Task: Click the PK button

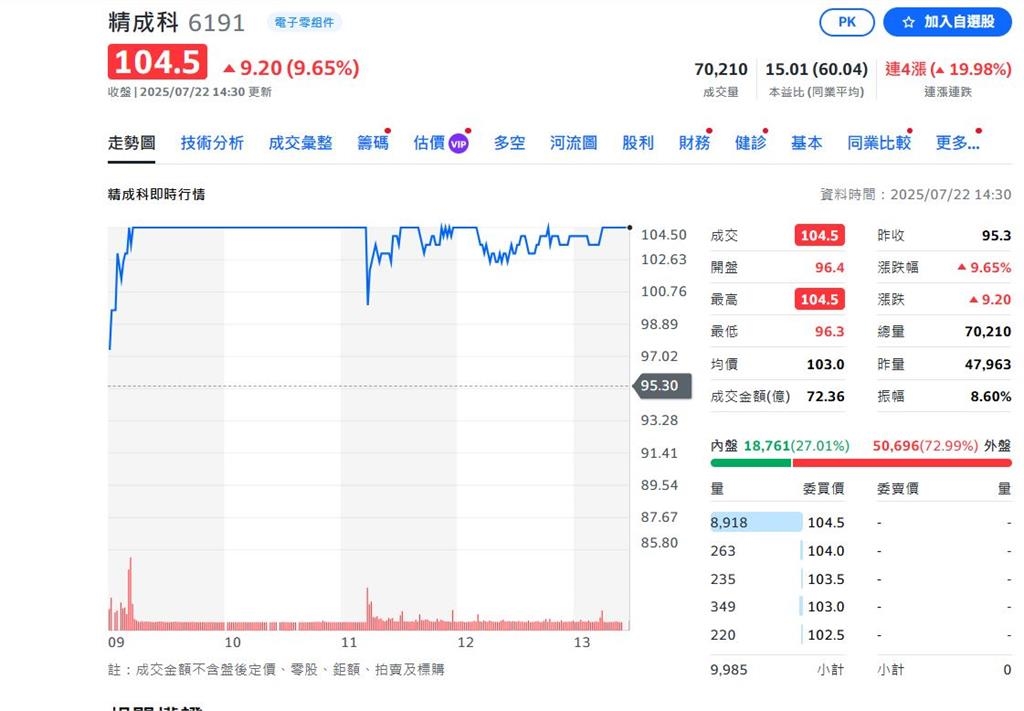Action: point(846,21)
